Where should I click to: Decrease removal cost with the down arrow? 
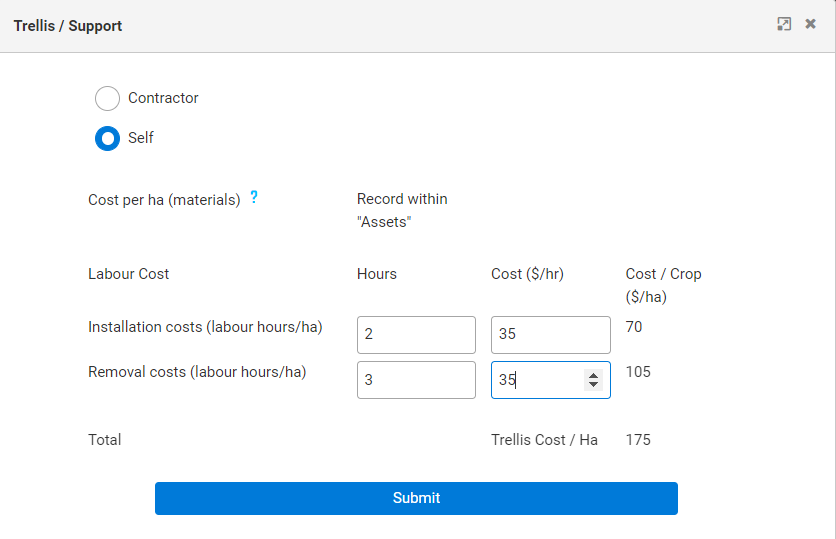pos(593,385)
